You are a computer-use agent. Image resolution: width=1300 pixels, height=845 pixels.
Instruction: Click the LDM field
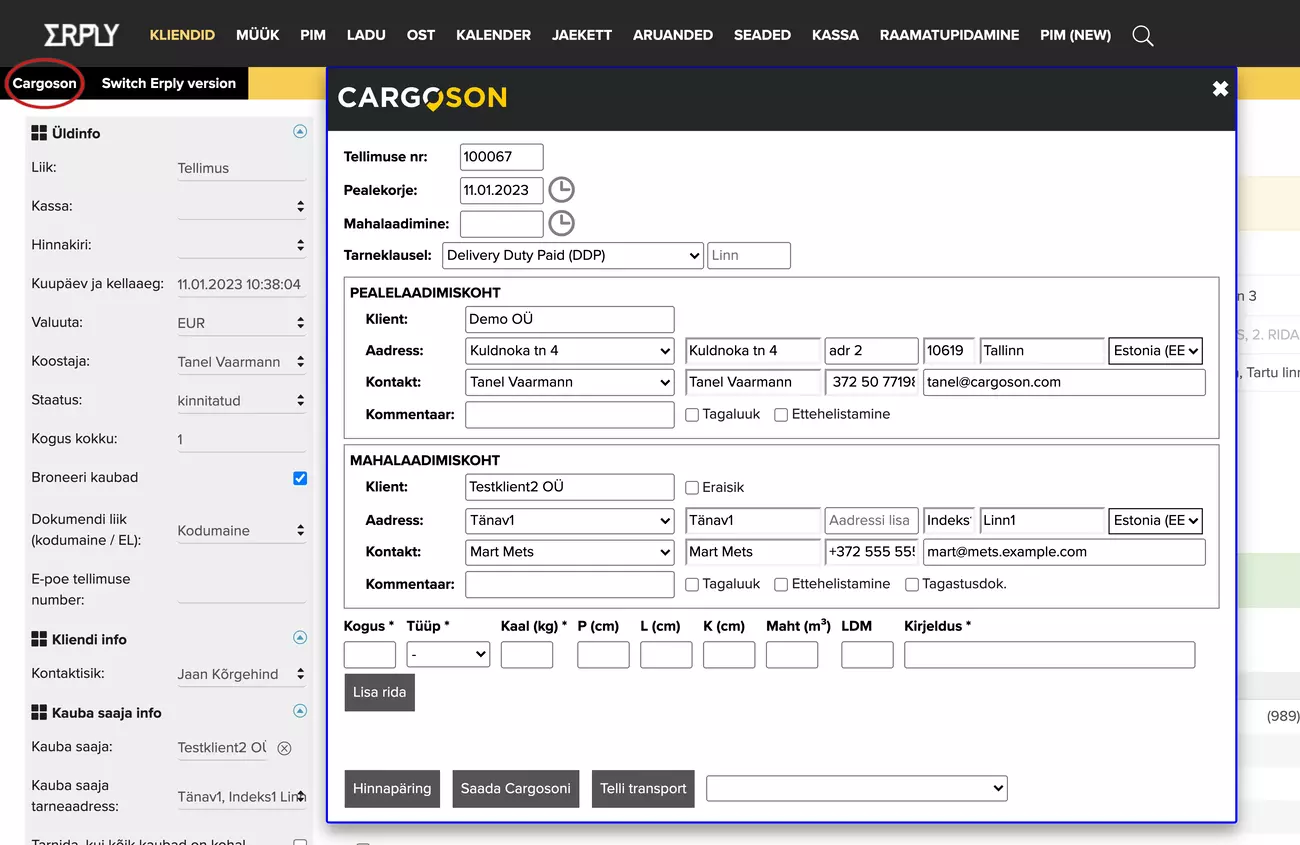(x=867, y=655)
